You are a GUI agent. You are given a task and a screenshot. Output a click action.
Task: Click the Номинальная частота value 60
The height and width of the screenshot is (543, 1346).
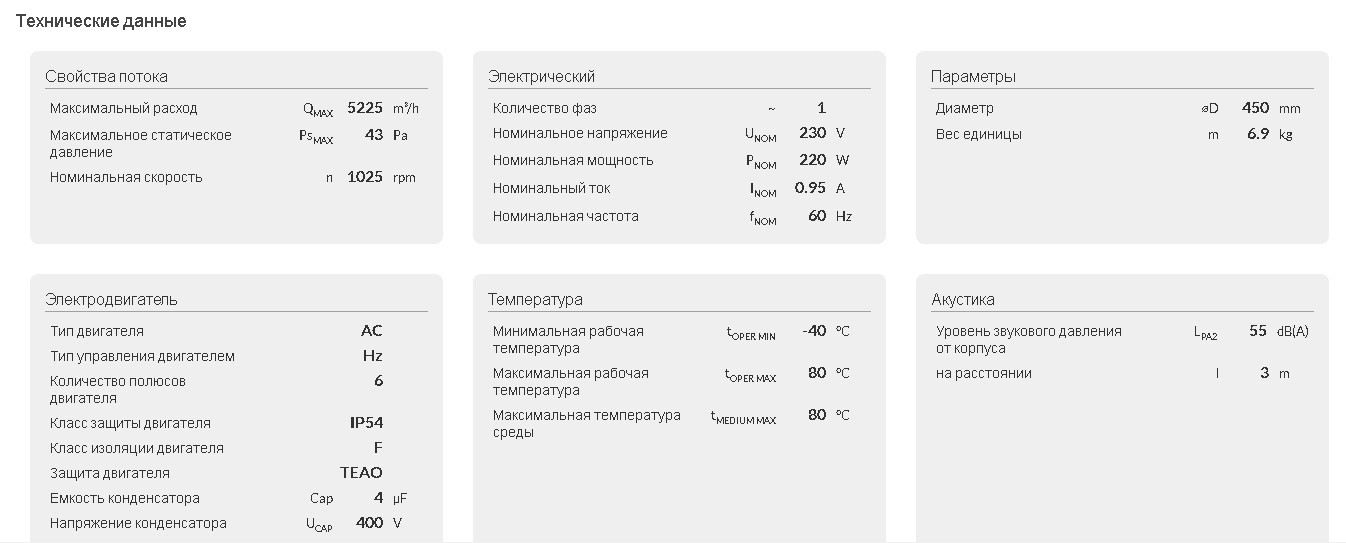click(x=817, y=216)
